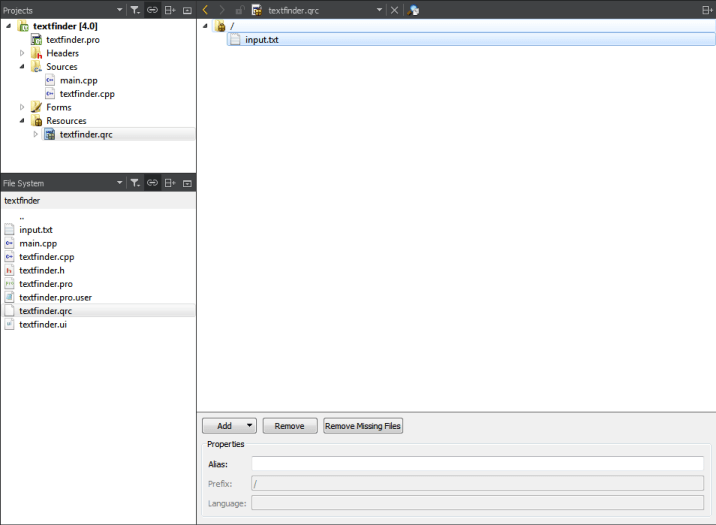Select textfinder.cpp under Sources

87,94
